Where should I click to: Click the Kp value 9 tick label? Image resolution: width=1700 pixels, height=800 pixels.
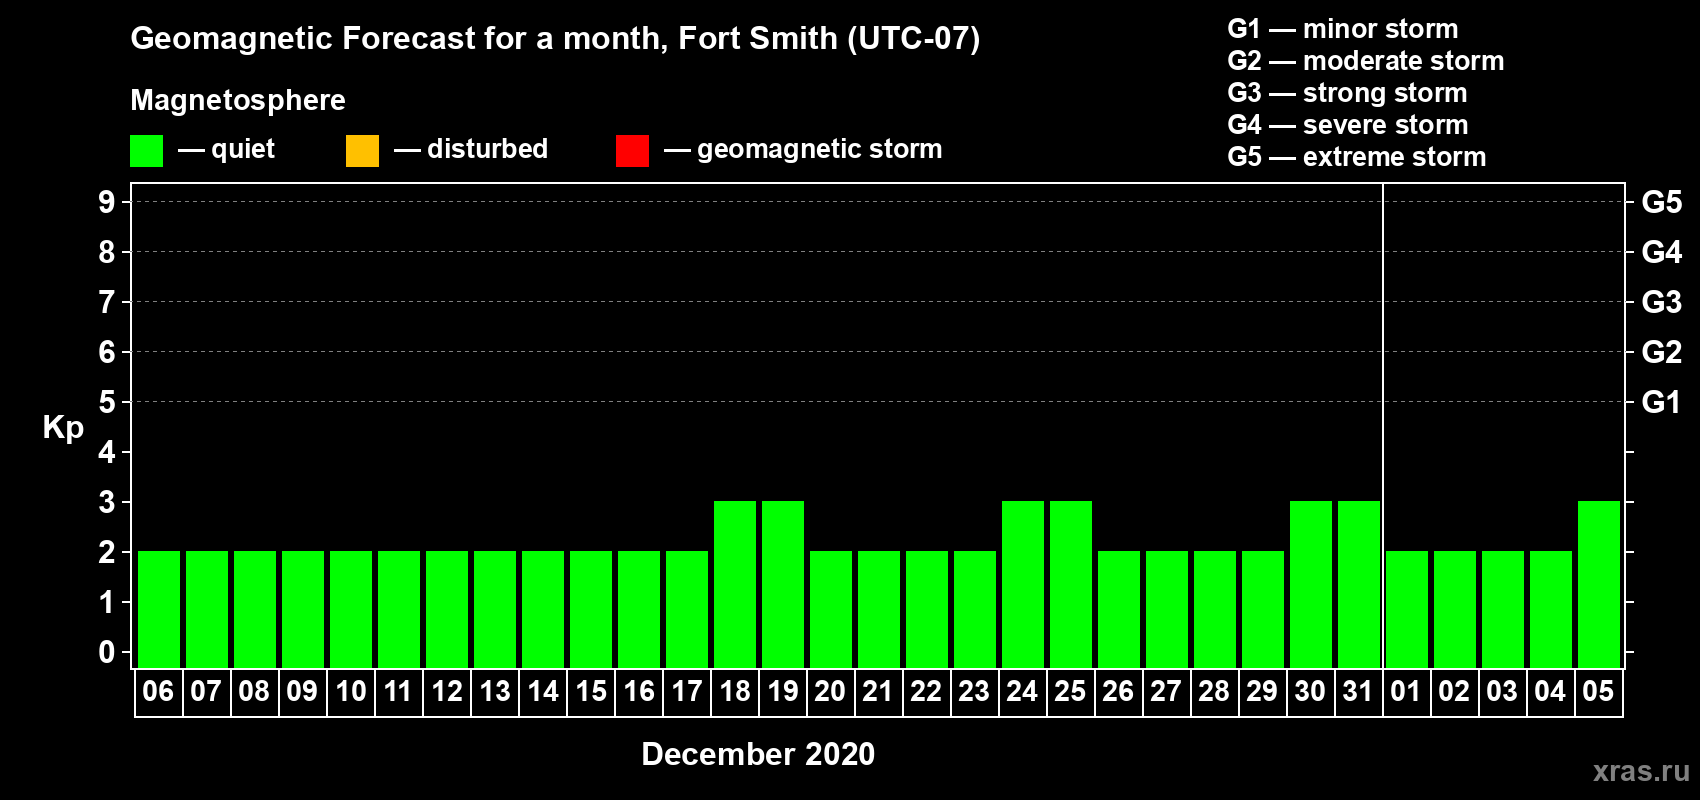point(107,202)
